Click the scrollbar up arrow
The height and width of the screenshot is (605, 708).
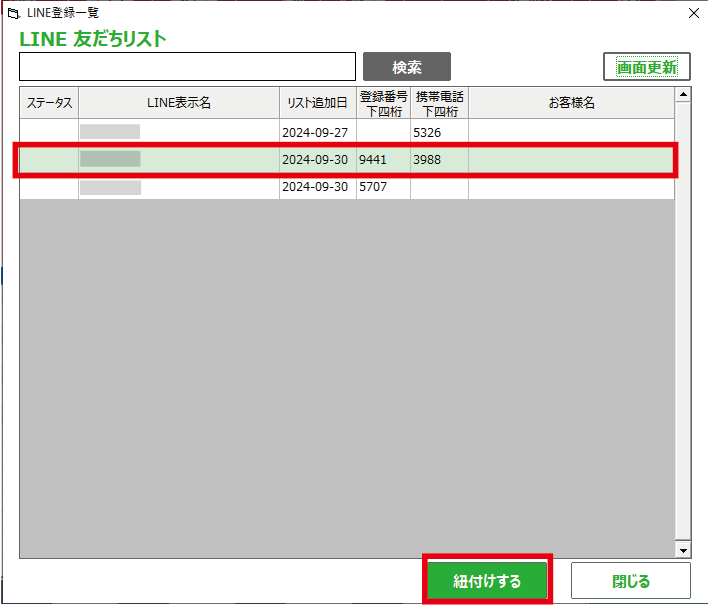pyautogui.click(x=683, y=94)
